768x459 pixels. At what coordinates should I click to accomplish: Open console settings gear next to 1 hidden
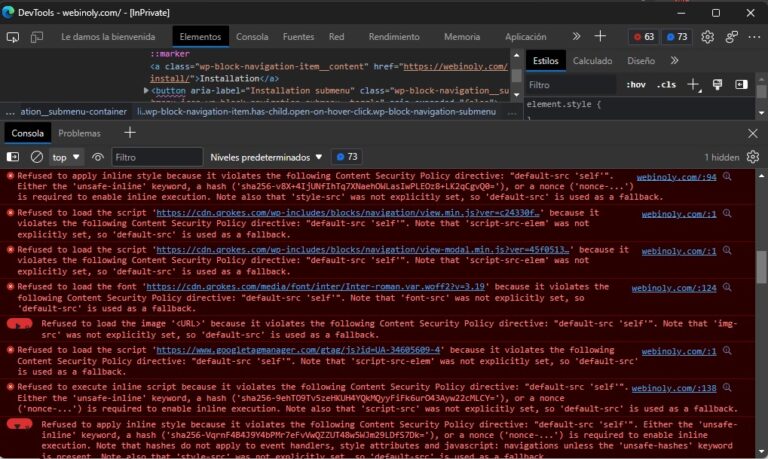[753, 157]
